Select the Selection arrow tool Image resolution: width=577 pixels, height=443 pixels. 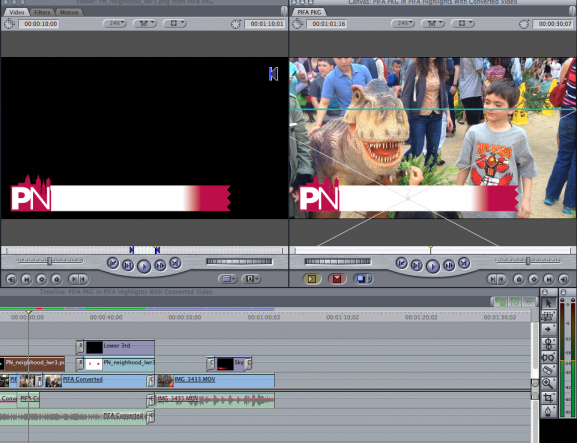click(x=548, y=303)
